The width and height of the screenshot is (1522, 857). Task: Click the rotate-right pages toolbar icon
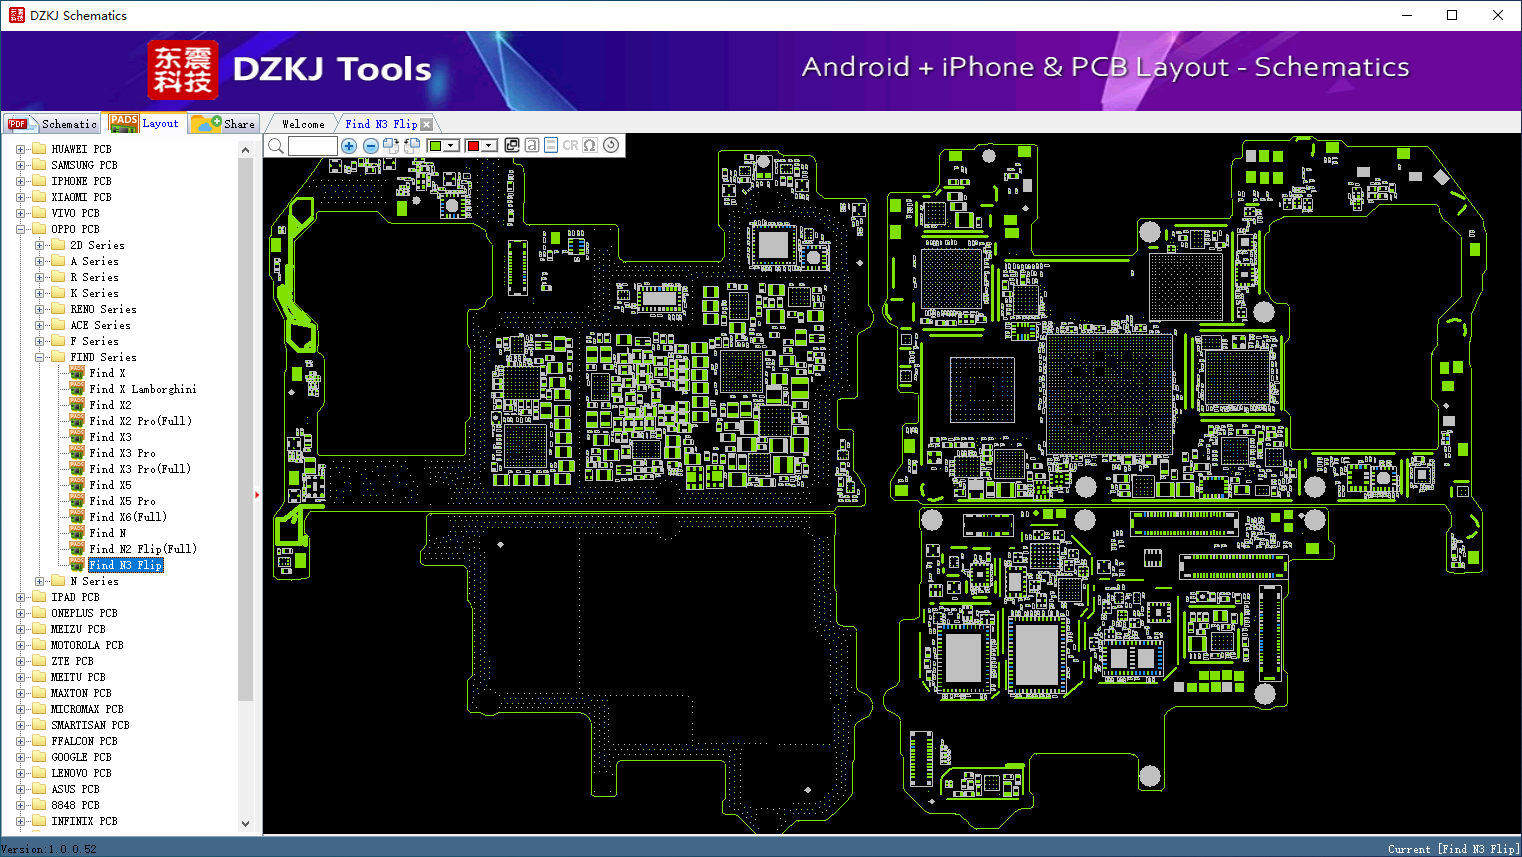point(391,145)
